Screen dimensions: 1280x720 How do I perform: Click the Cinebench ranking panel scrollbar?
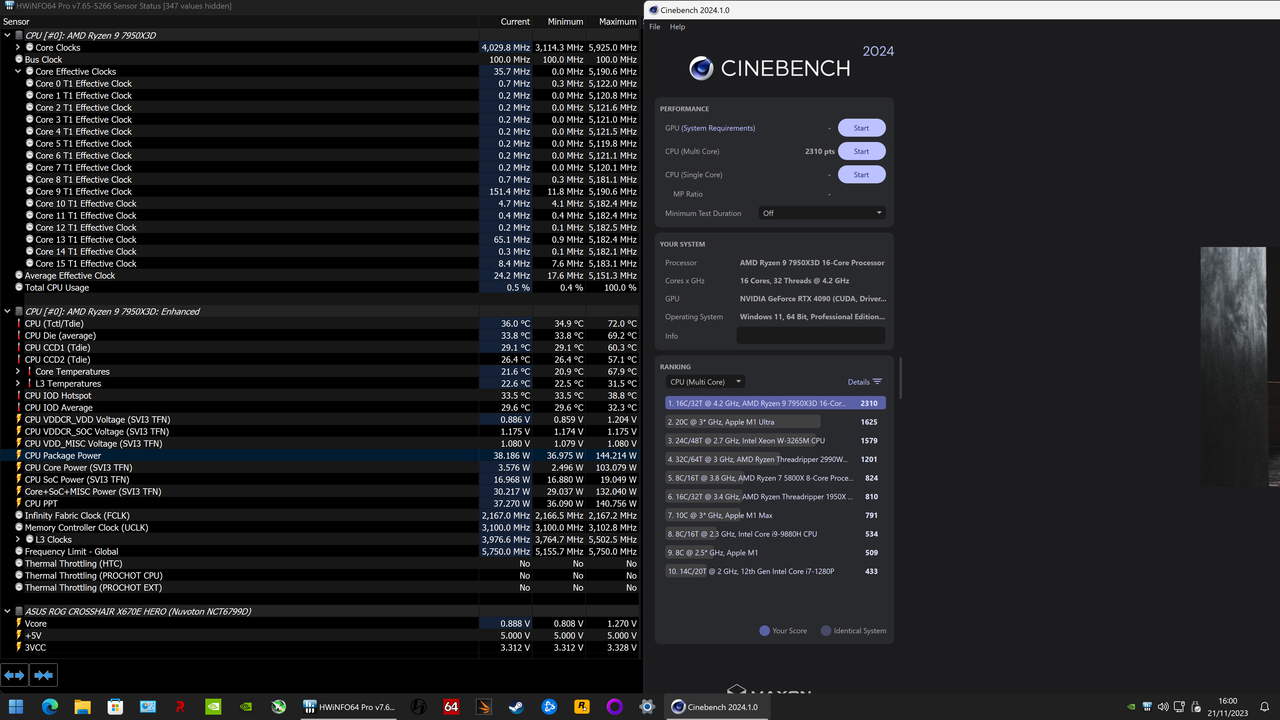[x=900, y=378]
